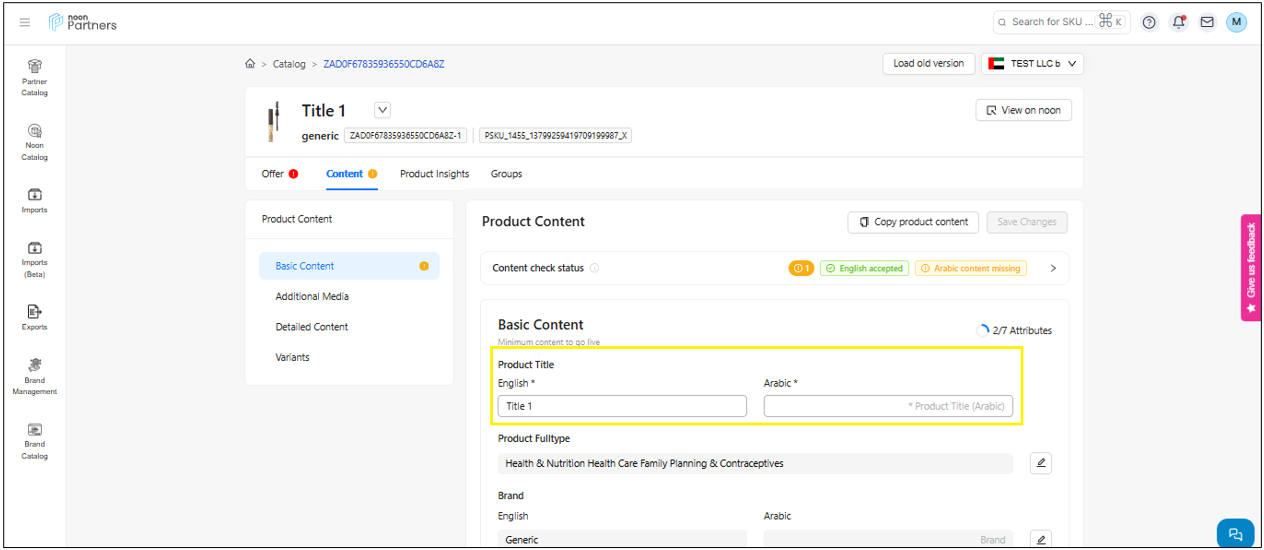Image resolution: width=1264 pixels, height=550 pixels.
Task: Switch to the Offer tab
Action: pos(279,174)
